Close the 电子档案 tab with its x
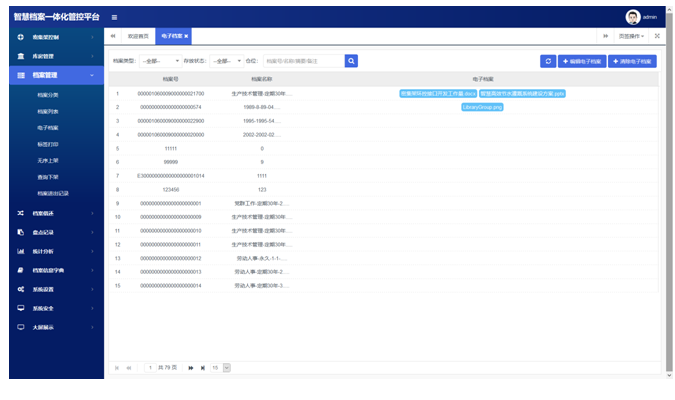The image size is (675, 400). (186, 36)
